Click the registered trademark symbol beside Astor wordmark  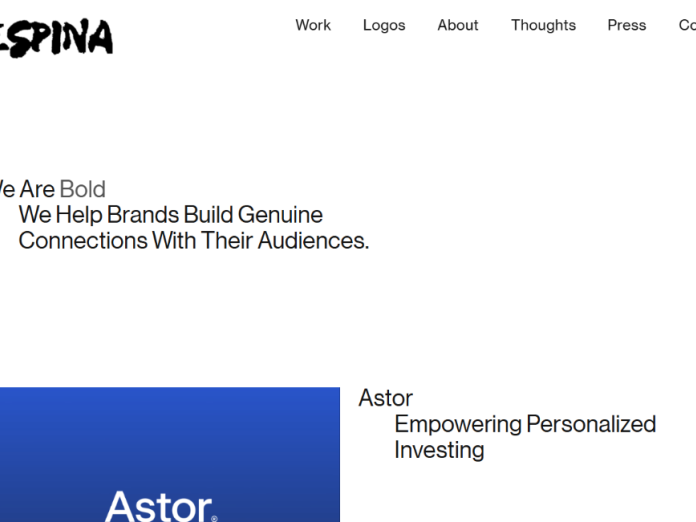(x=214, y=518)
